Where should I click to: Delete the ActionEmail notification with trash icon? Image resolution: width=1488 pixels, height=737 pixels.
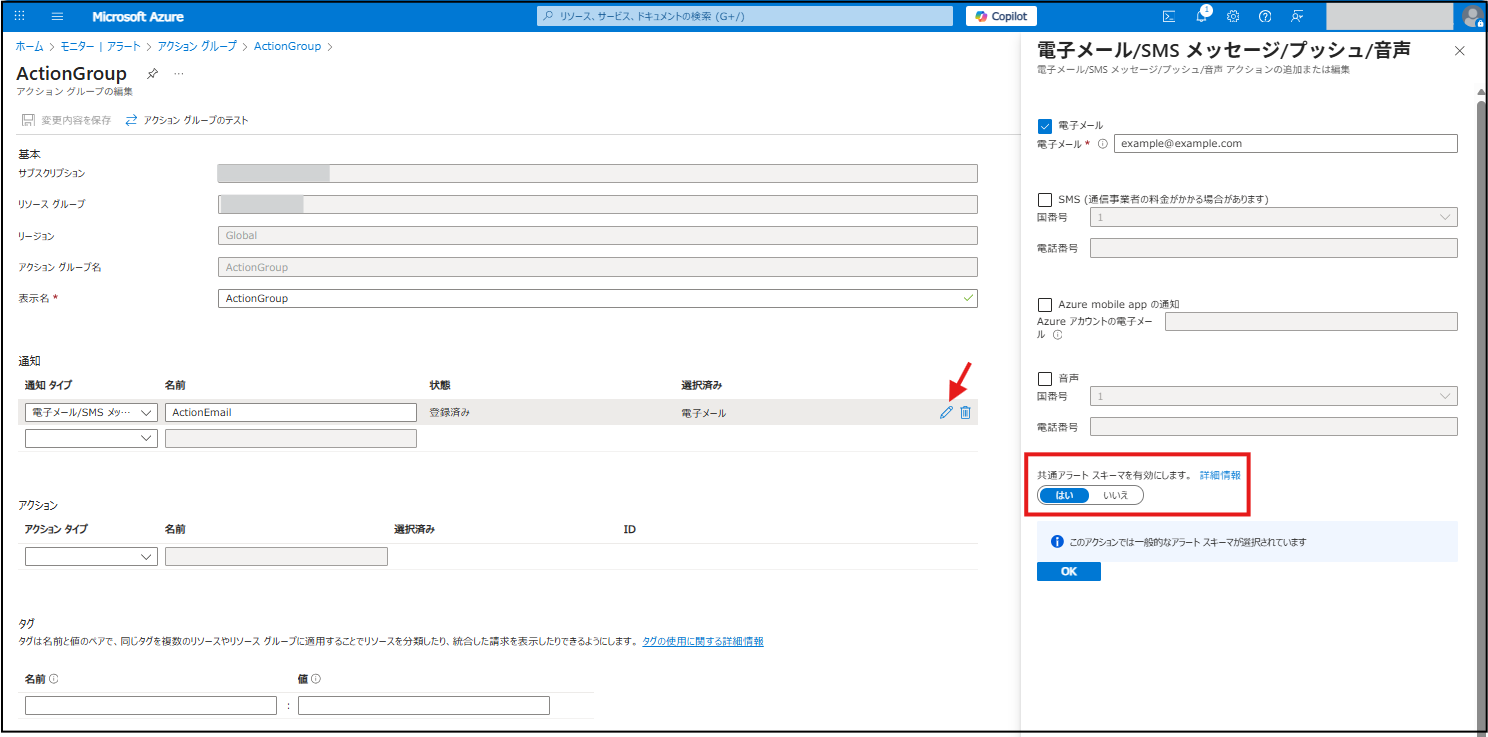click(965, 412)
